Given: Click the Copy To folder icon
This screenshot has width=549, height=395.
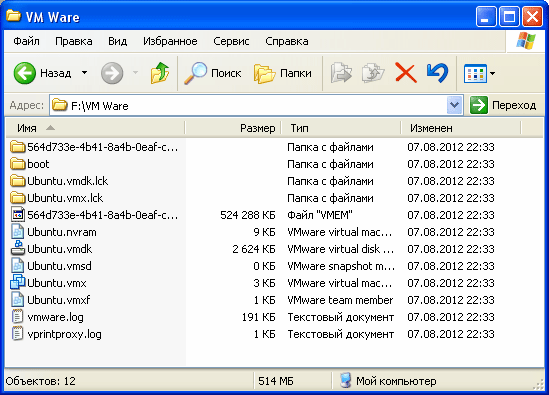Looking at the screenshot, I should click(x=373, y=73).
